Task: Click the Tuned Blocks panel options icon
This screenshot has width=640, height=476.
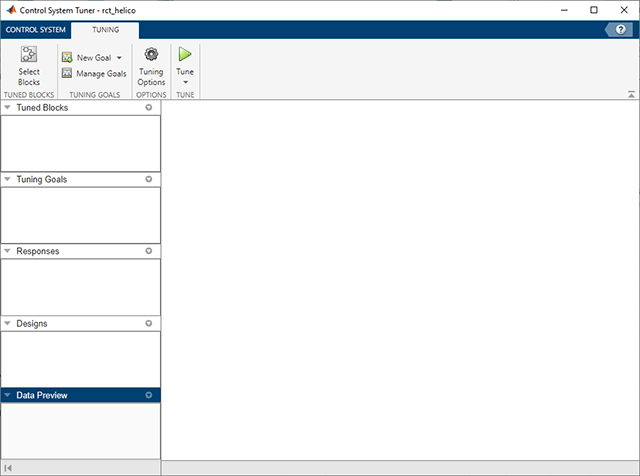Action: pyautogui.click(x=149, y=107)
